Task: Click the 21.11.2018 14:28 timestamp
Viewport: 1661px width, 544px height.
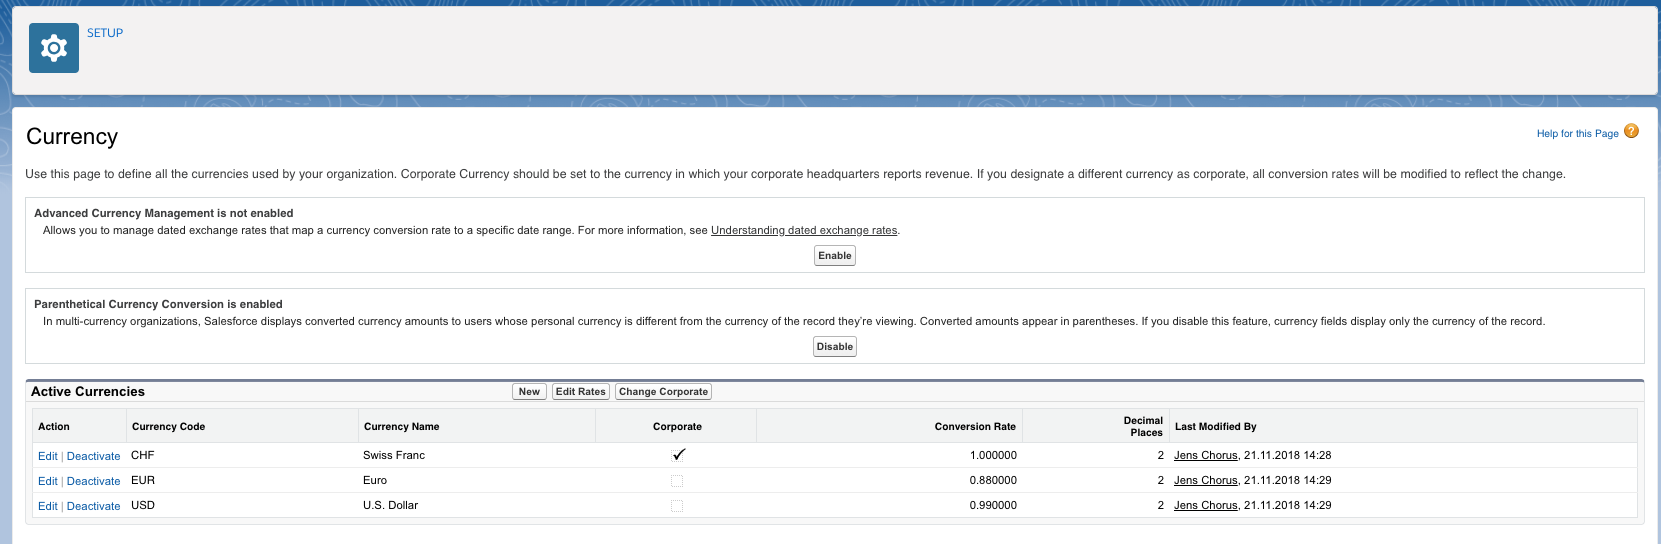Action: click(1288, 455)
